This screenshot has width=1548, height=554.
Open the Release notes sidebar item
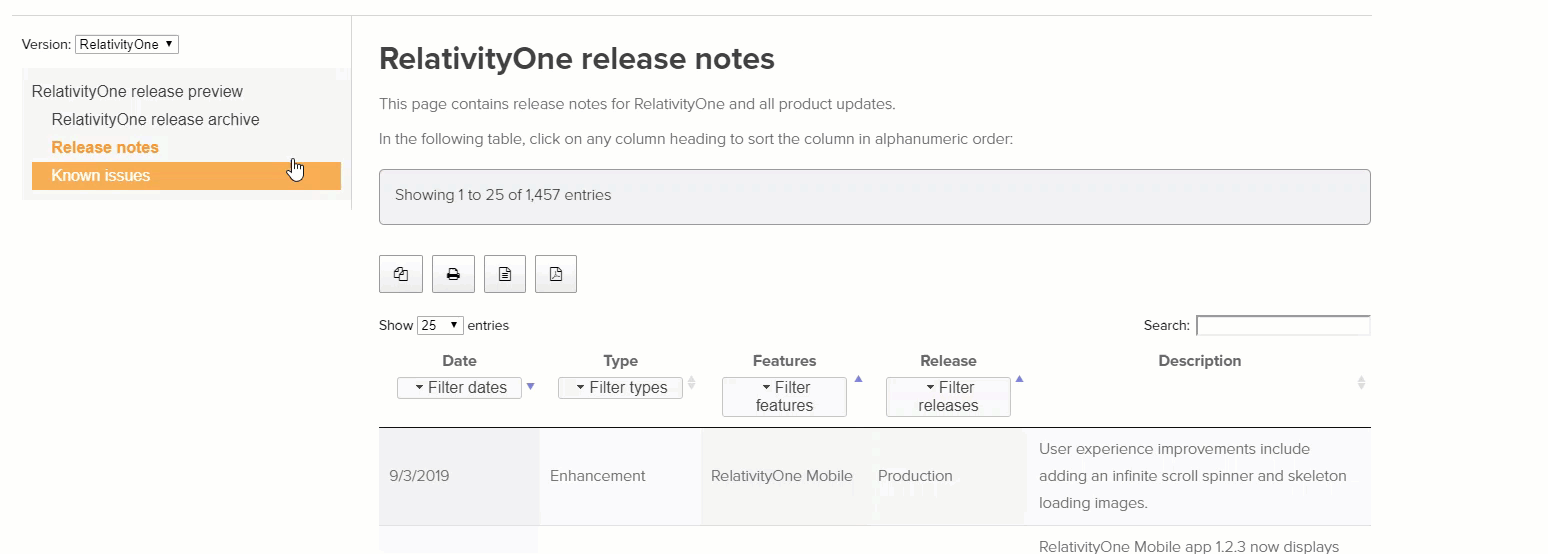click(105, 147)
